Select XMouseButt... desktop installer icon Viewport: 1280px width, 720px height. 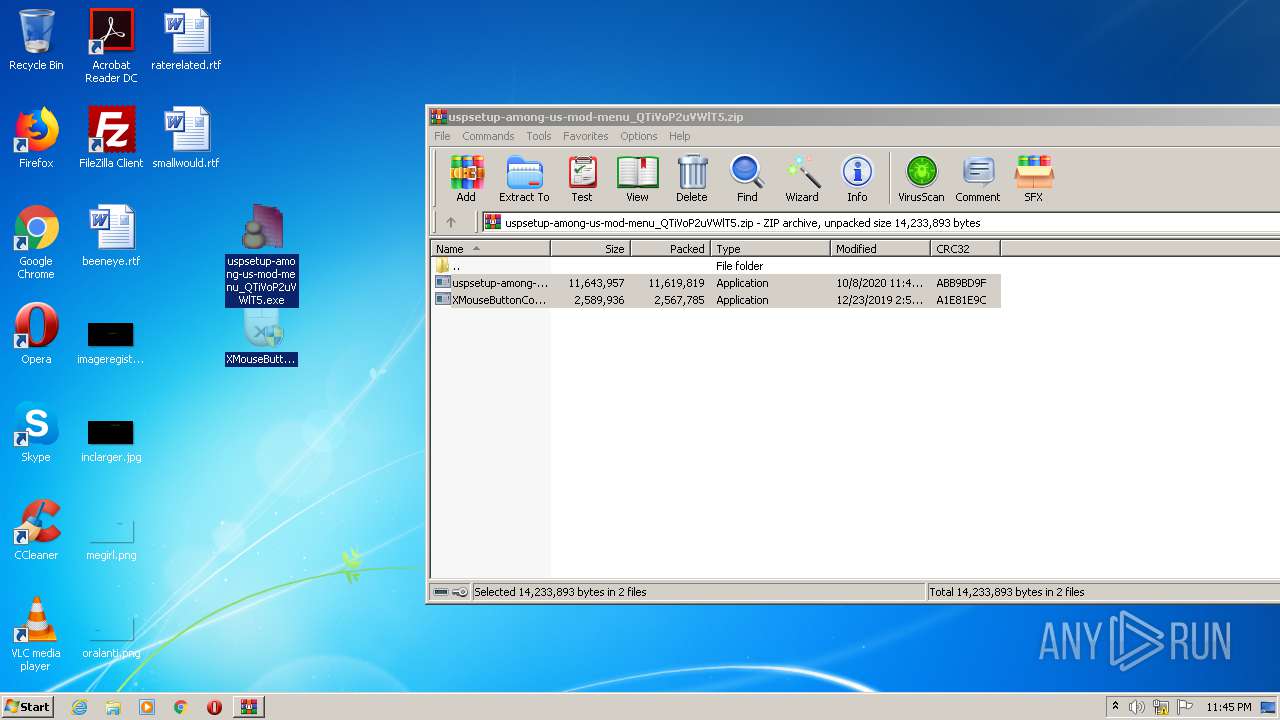click(262, 338)
